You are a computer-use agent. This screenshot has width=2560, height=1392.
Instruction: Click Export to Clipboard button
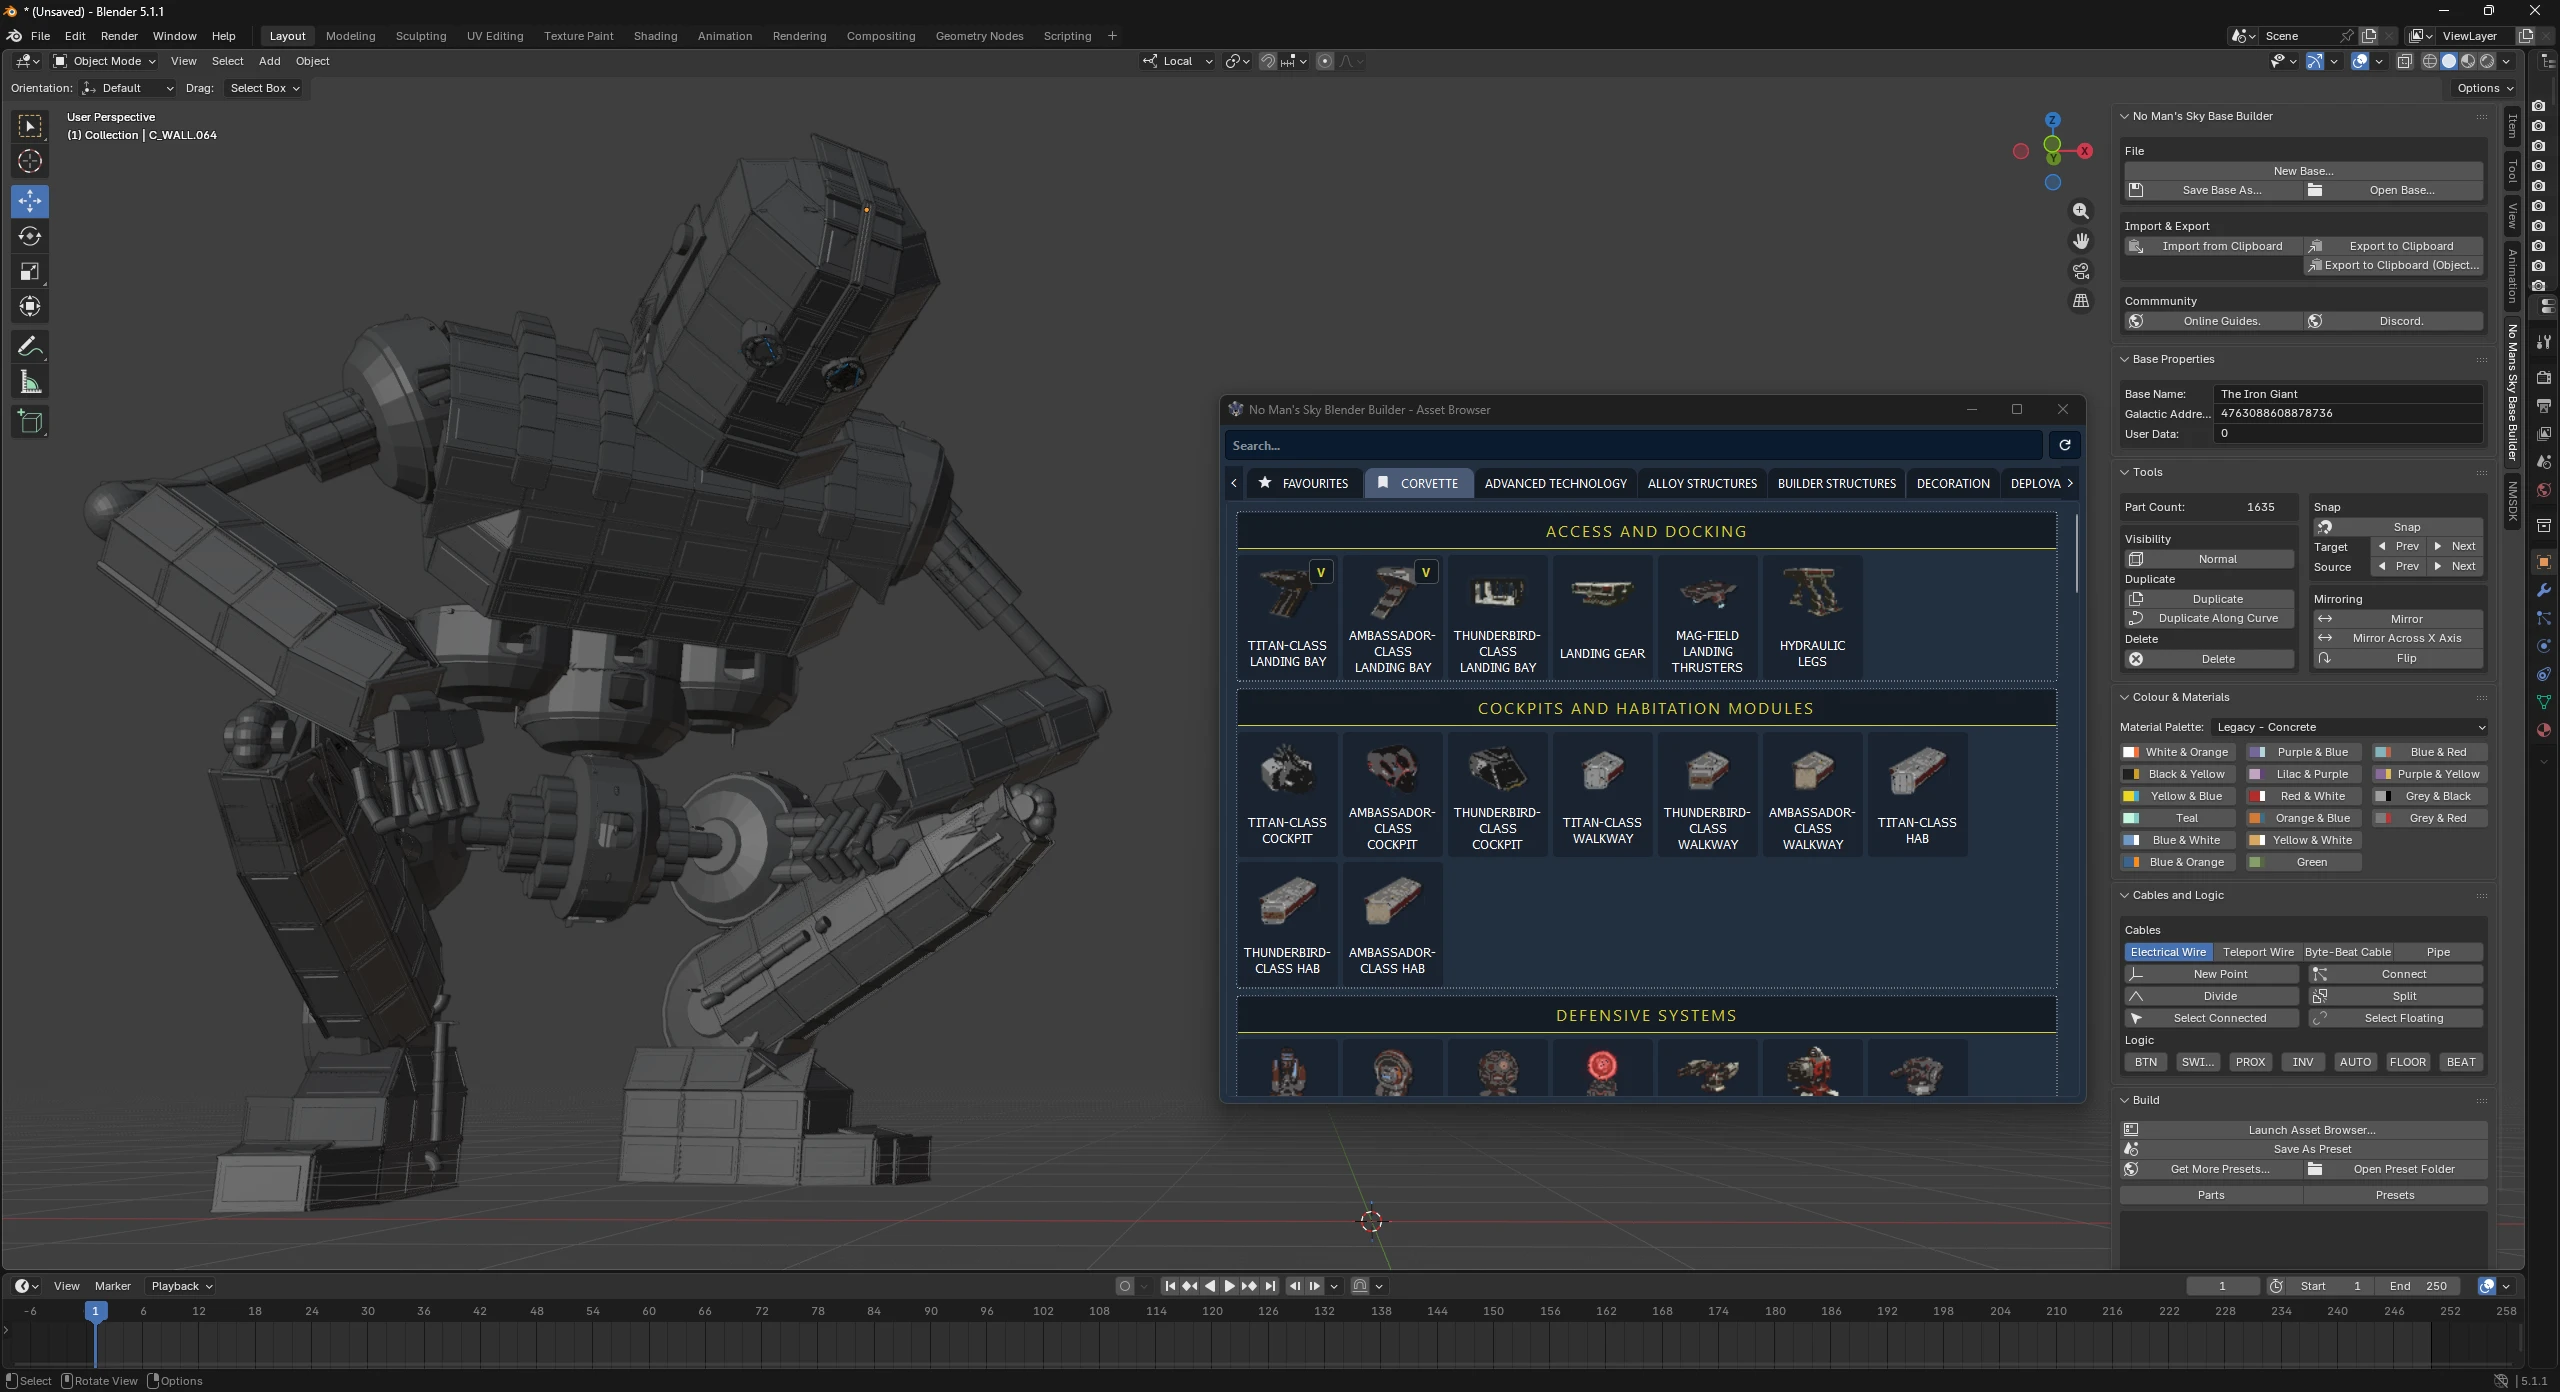tap(2394, 246)
